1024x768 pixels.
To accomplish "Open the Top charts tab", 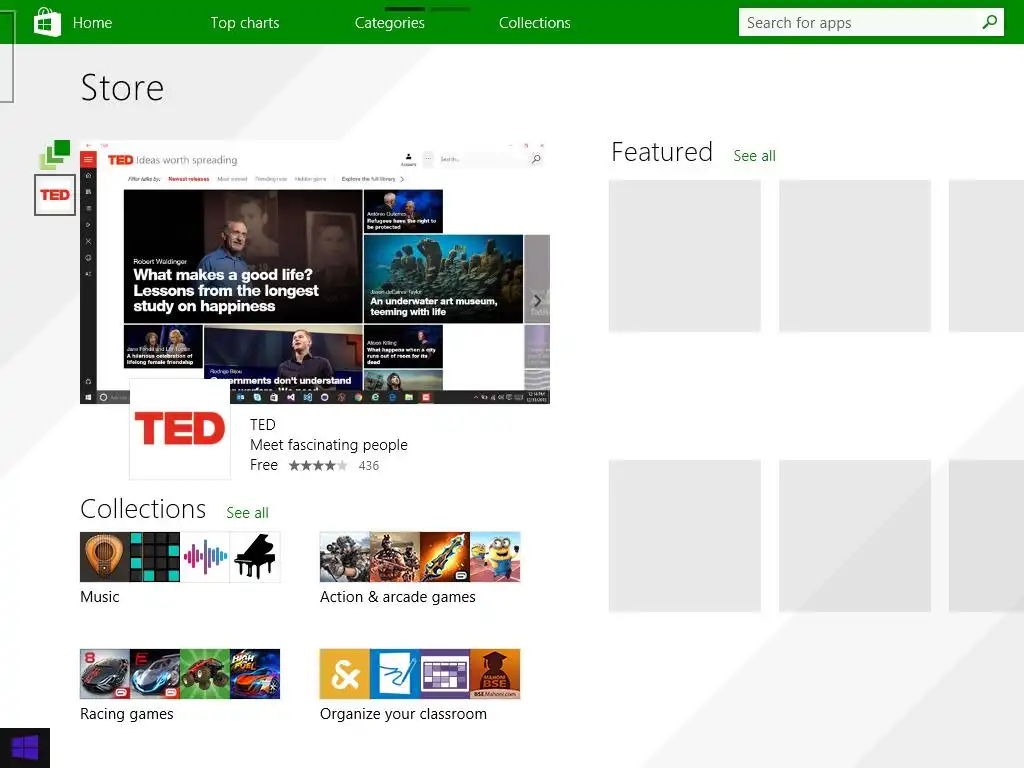I will click(245, 23).
